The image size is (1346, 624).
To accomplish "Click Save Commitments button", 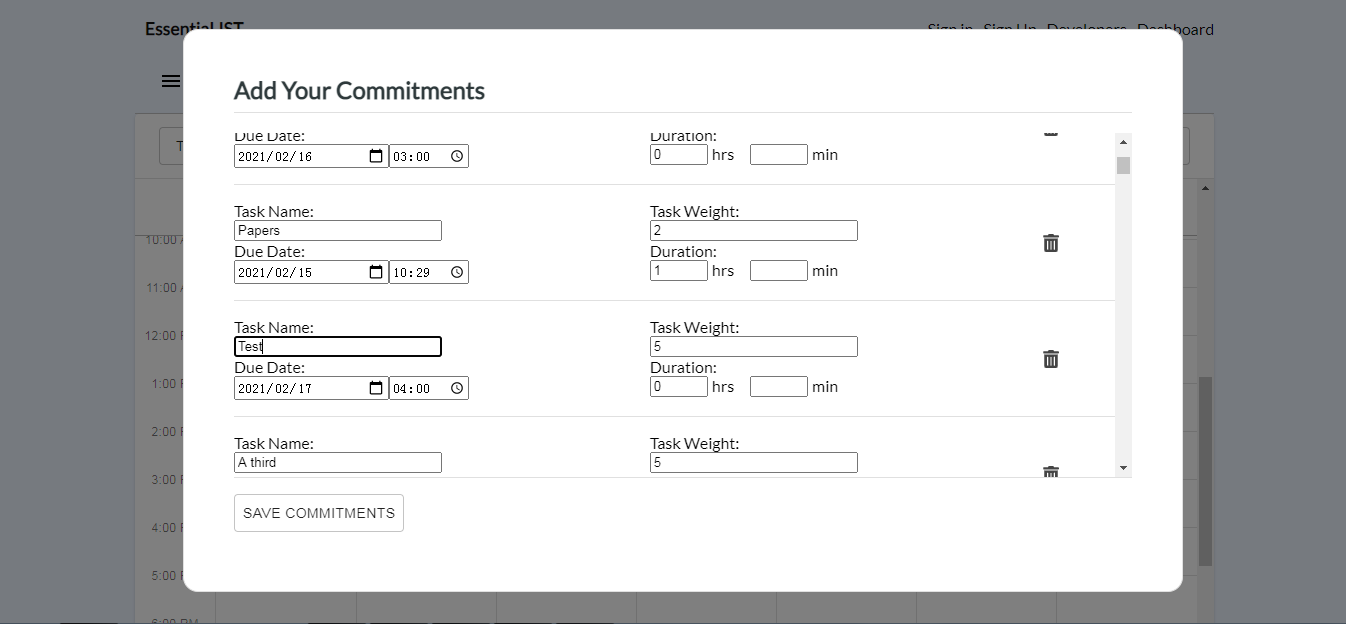I will click(x=319, y=513).
